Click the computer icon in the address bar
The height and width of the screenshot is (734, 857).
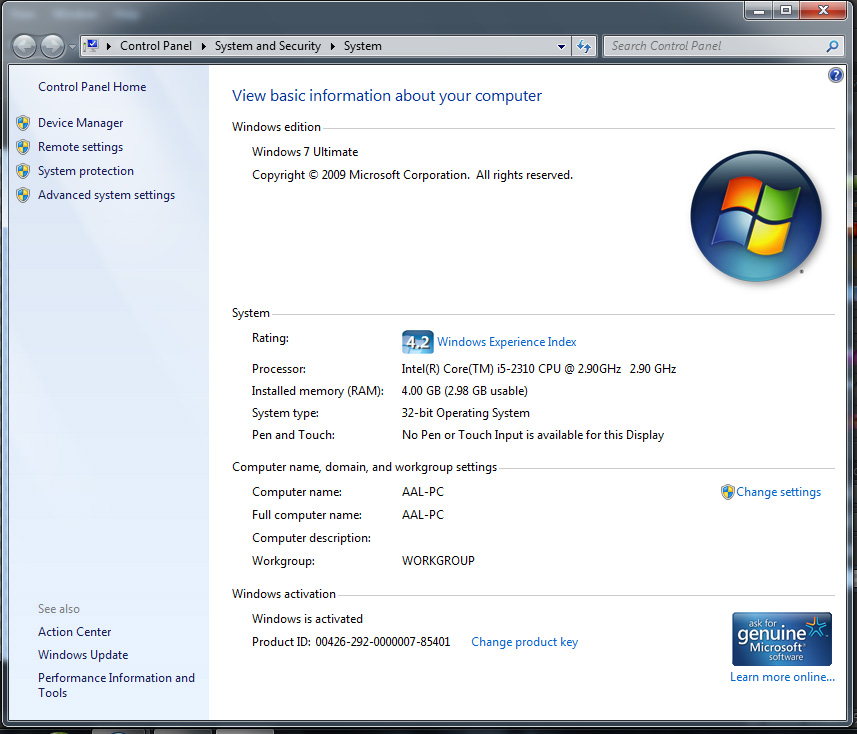click(92, 46)
